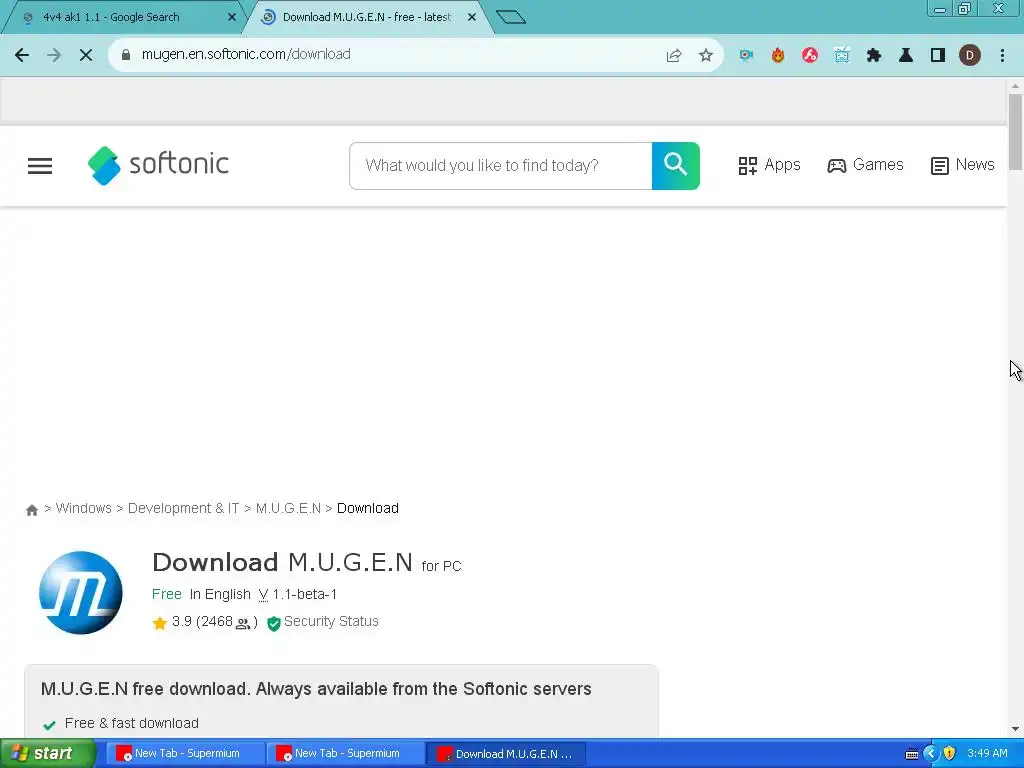
Task: Click the page vertical scrollbar thumb
Action: [x=1015, y=133]
